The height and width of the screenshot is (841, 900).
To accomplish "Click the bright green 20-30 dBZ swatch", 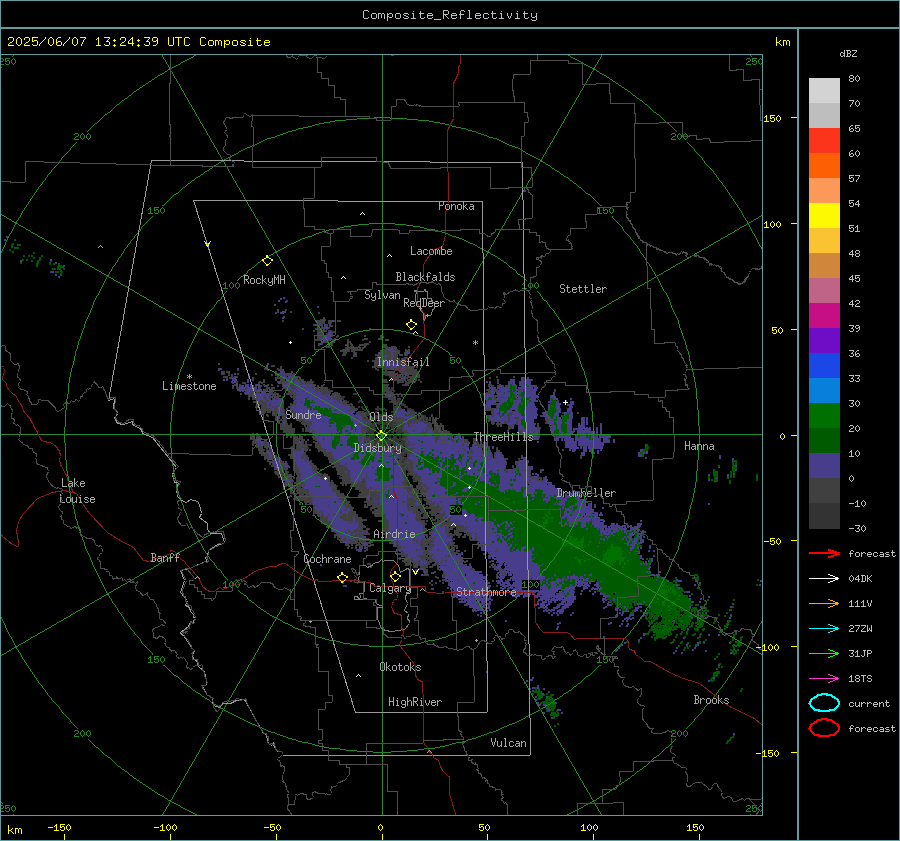I will coord(824,416).
